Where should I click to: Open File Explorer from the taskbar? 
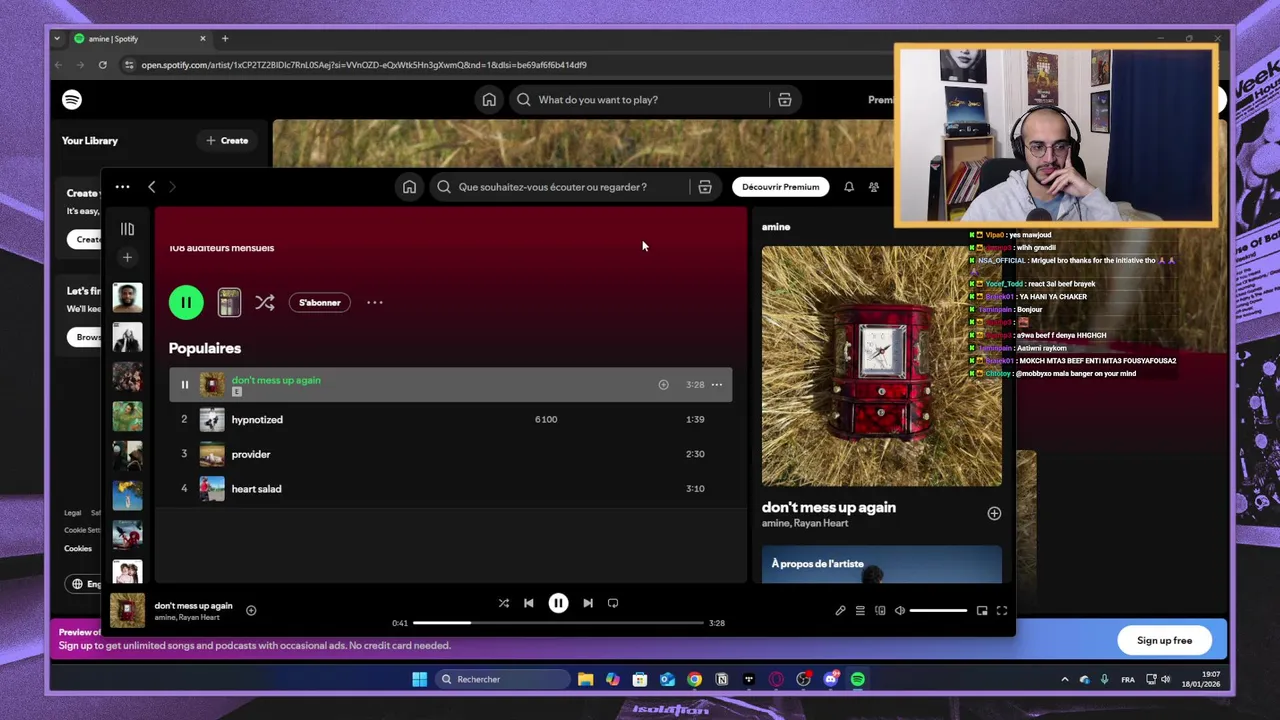(586, 679)
